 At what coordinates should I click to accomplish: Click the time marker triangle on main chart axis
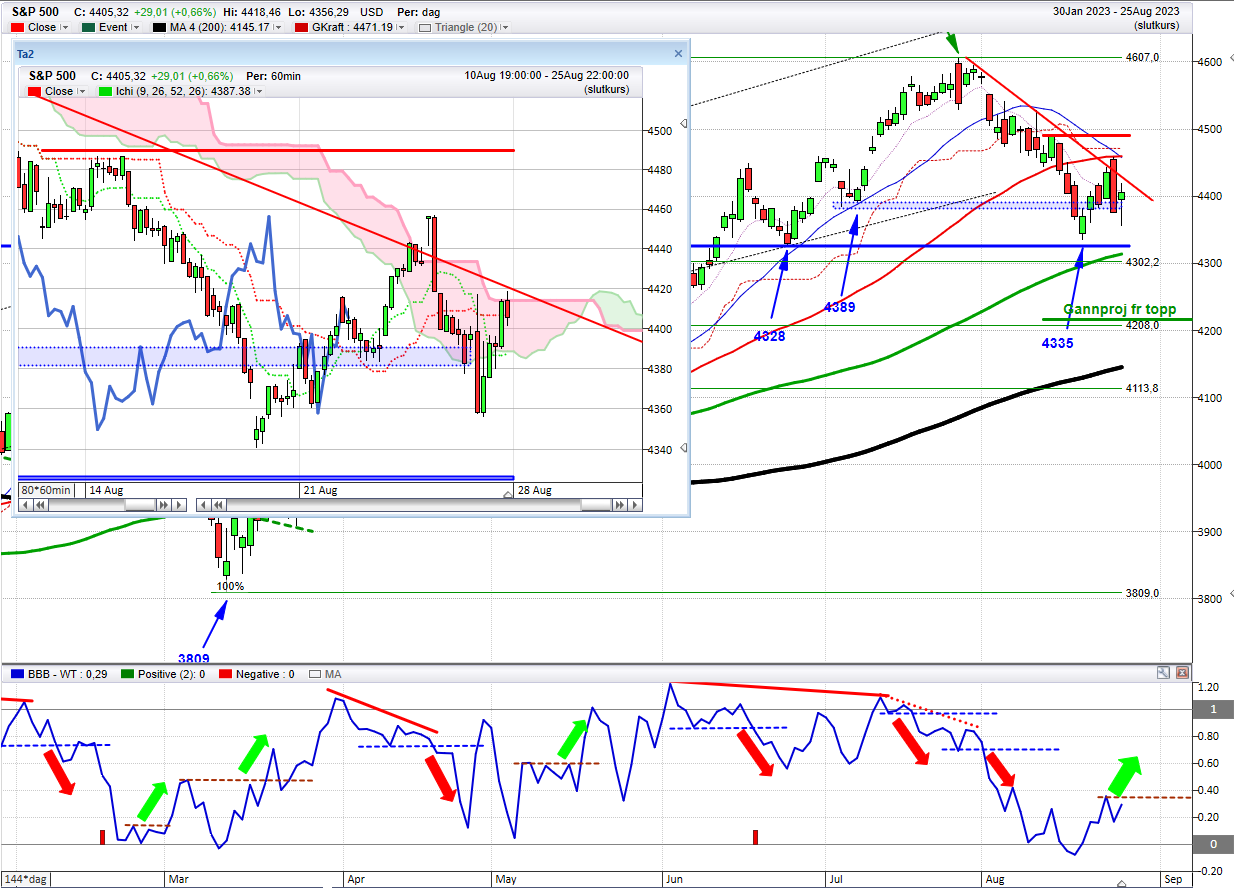1121,883
